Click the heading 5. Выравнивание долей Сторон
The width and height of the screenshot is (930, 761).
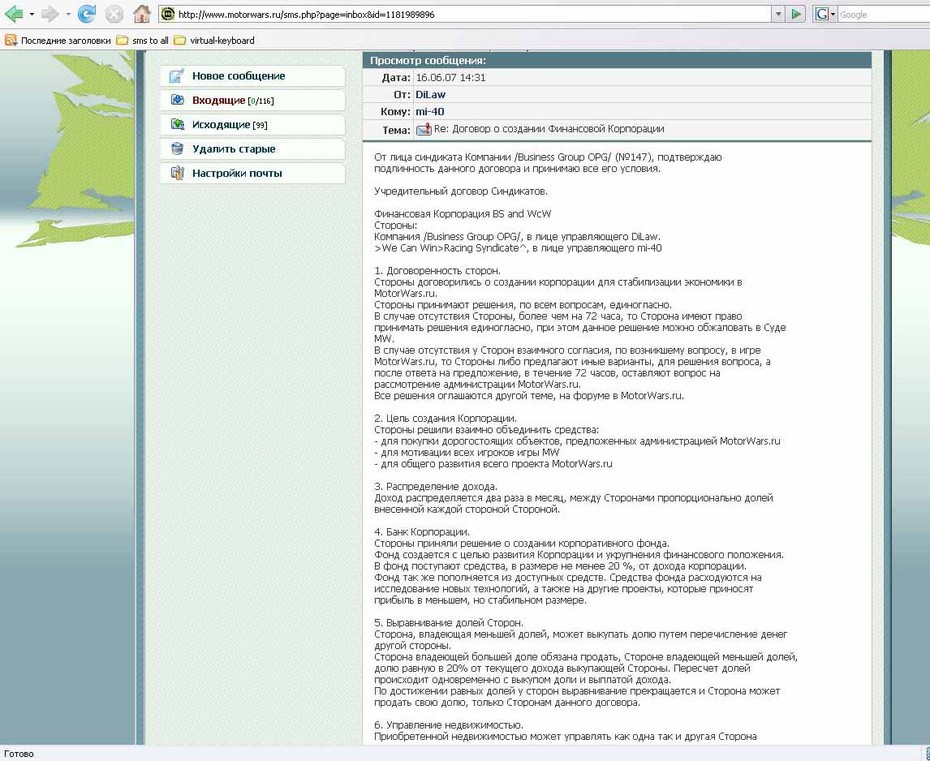tap(449, 623)
